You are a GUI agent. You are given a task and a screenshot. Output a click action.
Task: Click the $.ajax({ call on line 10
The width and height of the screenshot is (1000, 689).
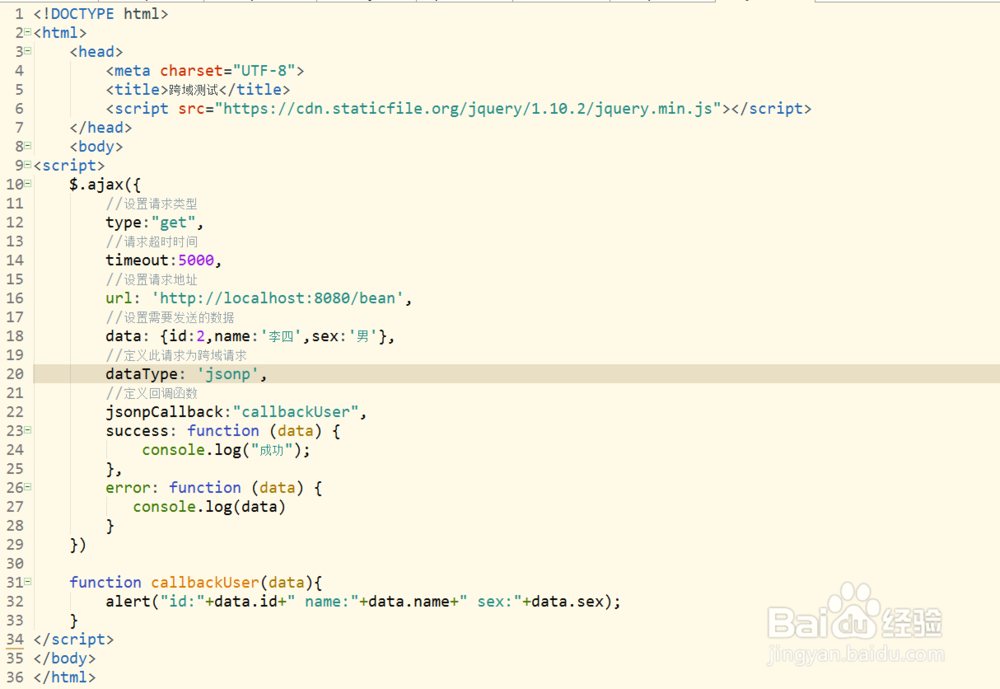(105, 184)
